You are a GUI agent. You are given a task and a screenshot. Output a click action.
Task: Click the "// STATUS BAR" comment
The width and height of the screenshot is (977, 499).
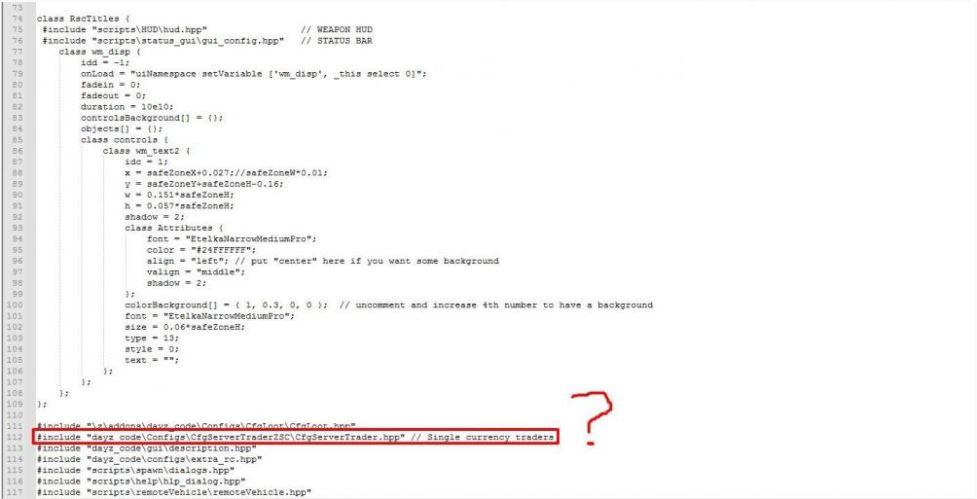336,40
